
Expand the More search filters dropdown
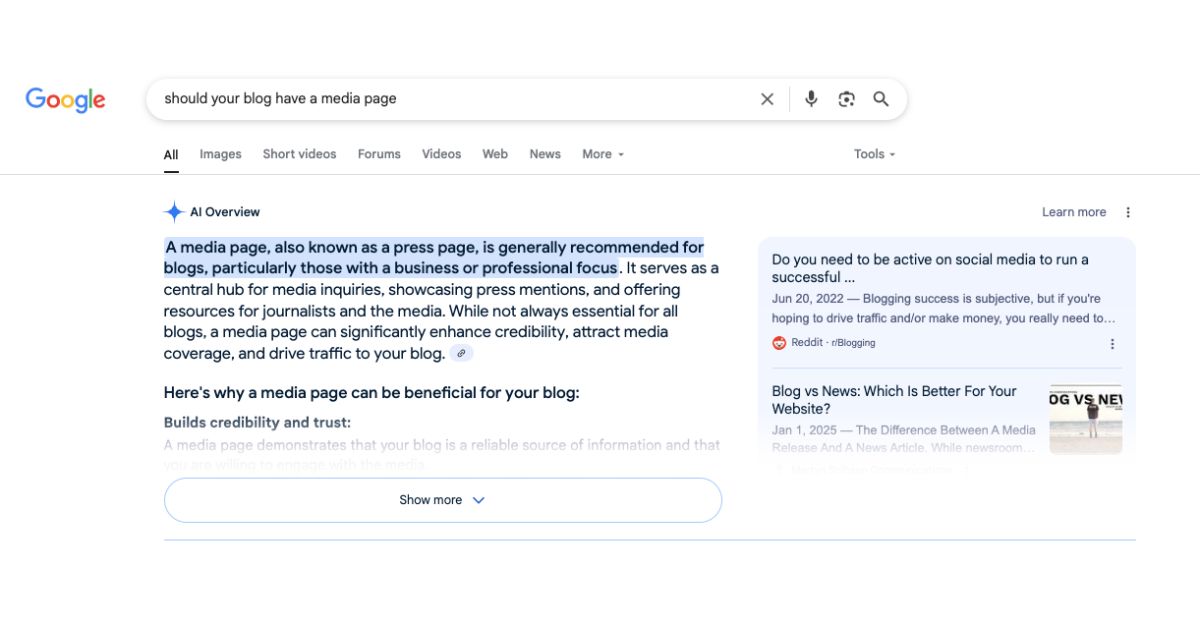(x=603, y=154)
